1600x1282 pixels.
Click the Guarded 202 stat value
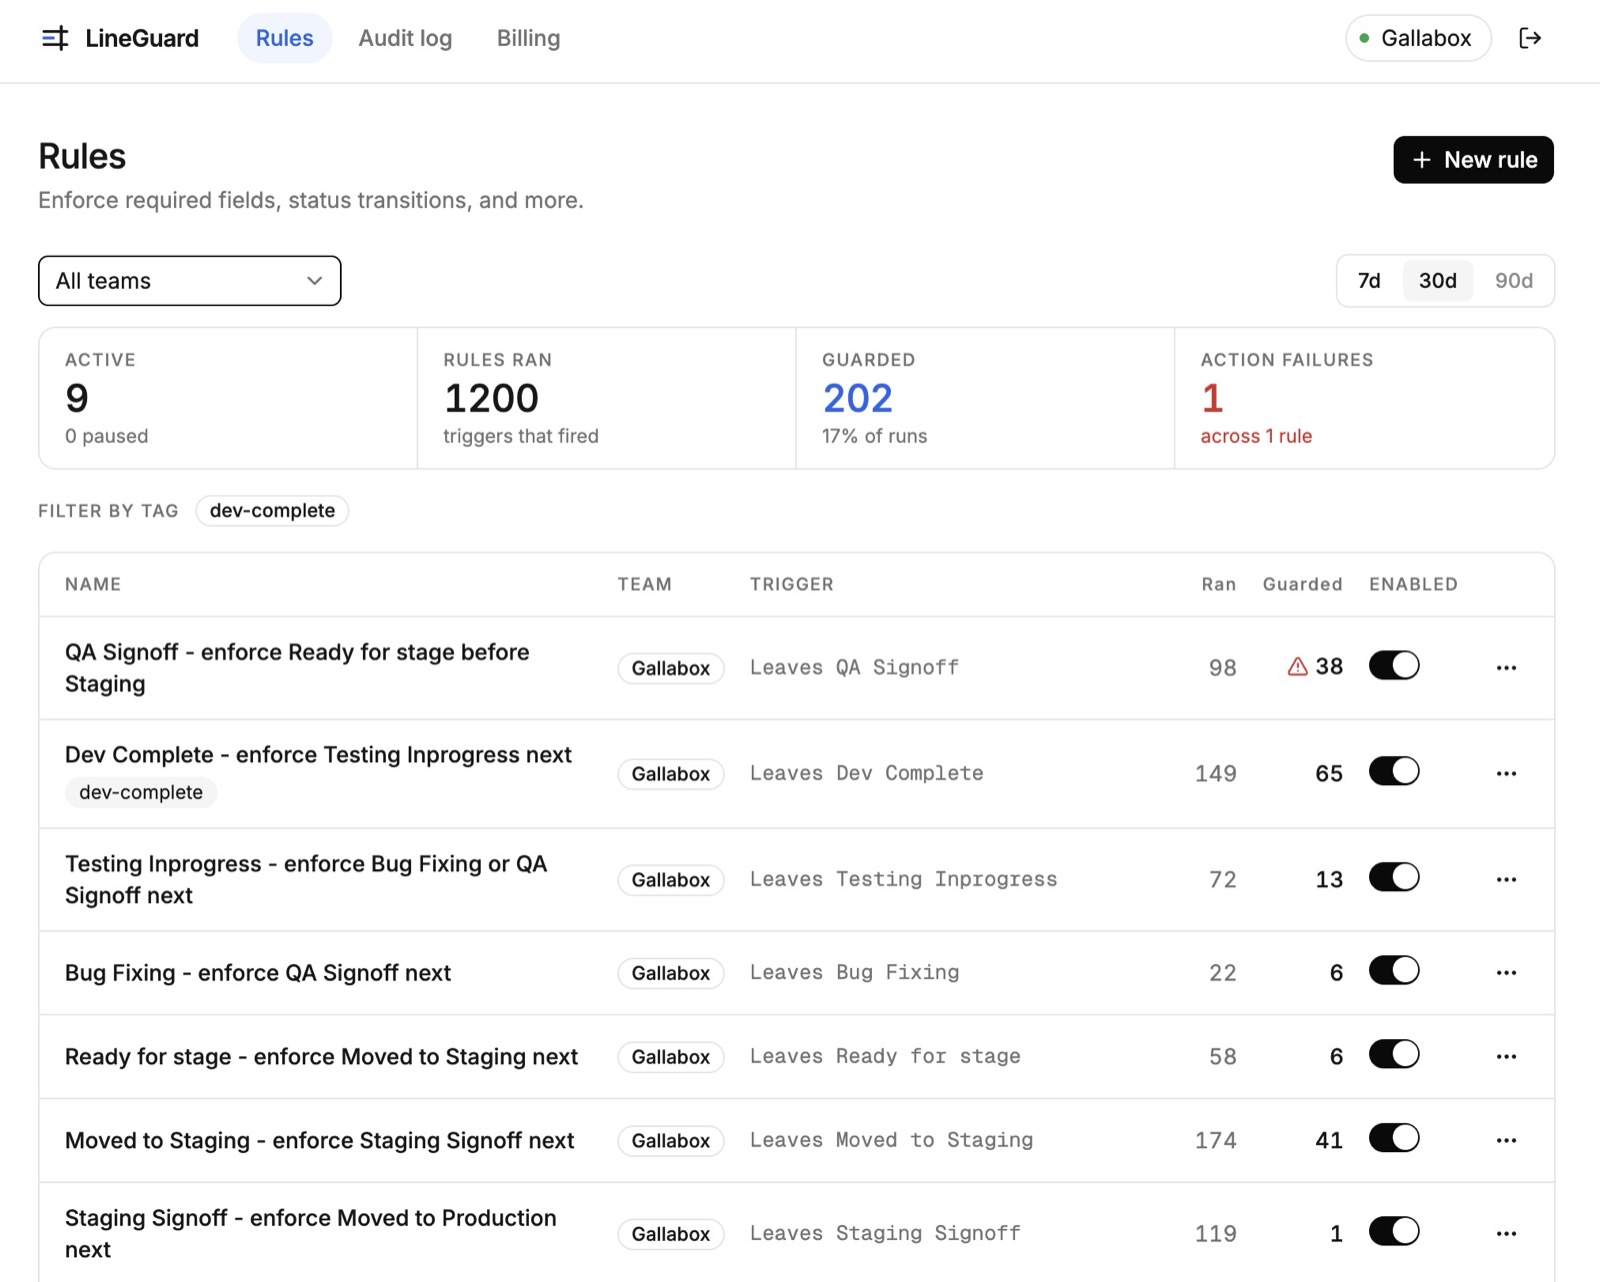point(857,398)
